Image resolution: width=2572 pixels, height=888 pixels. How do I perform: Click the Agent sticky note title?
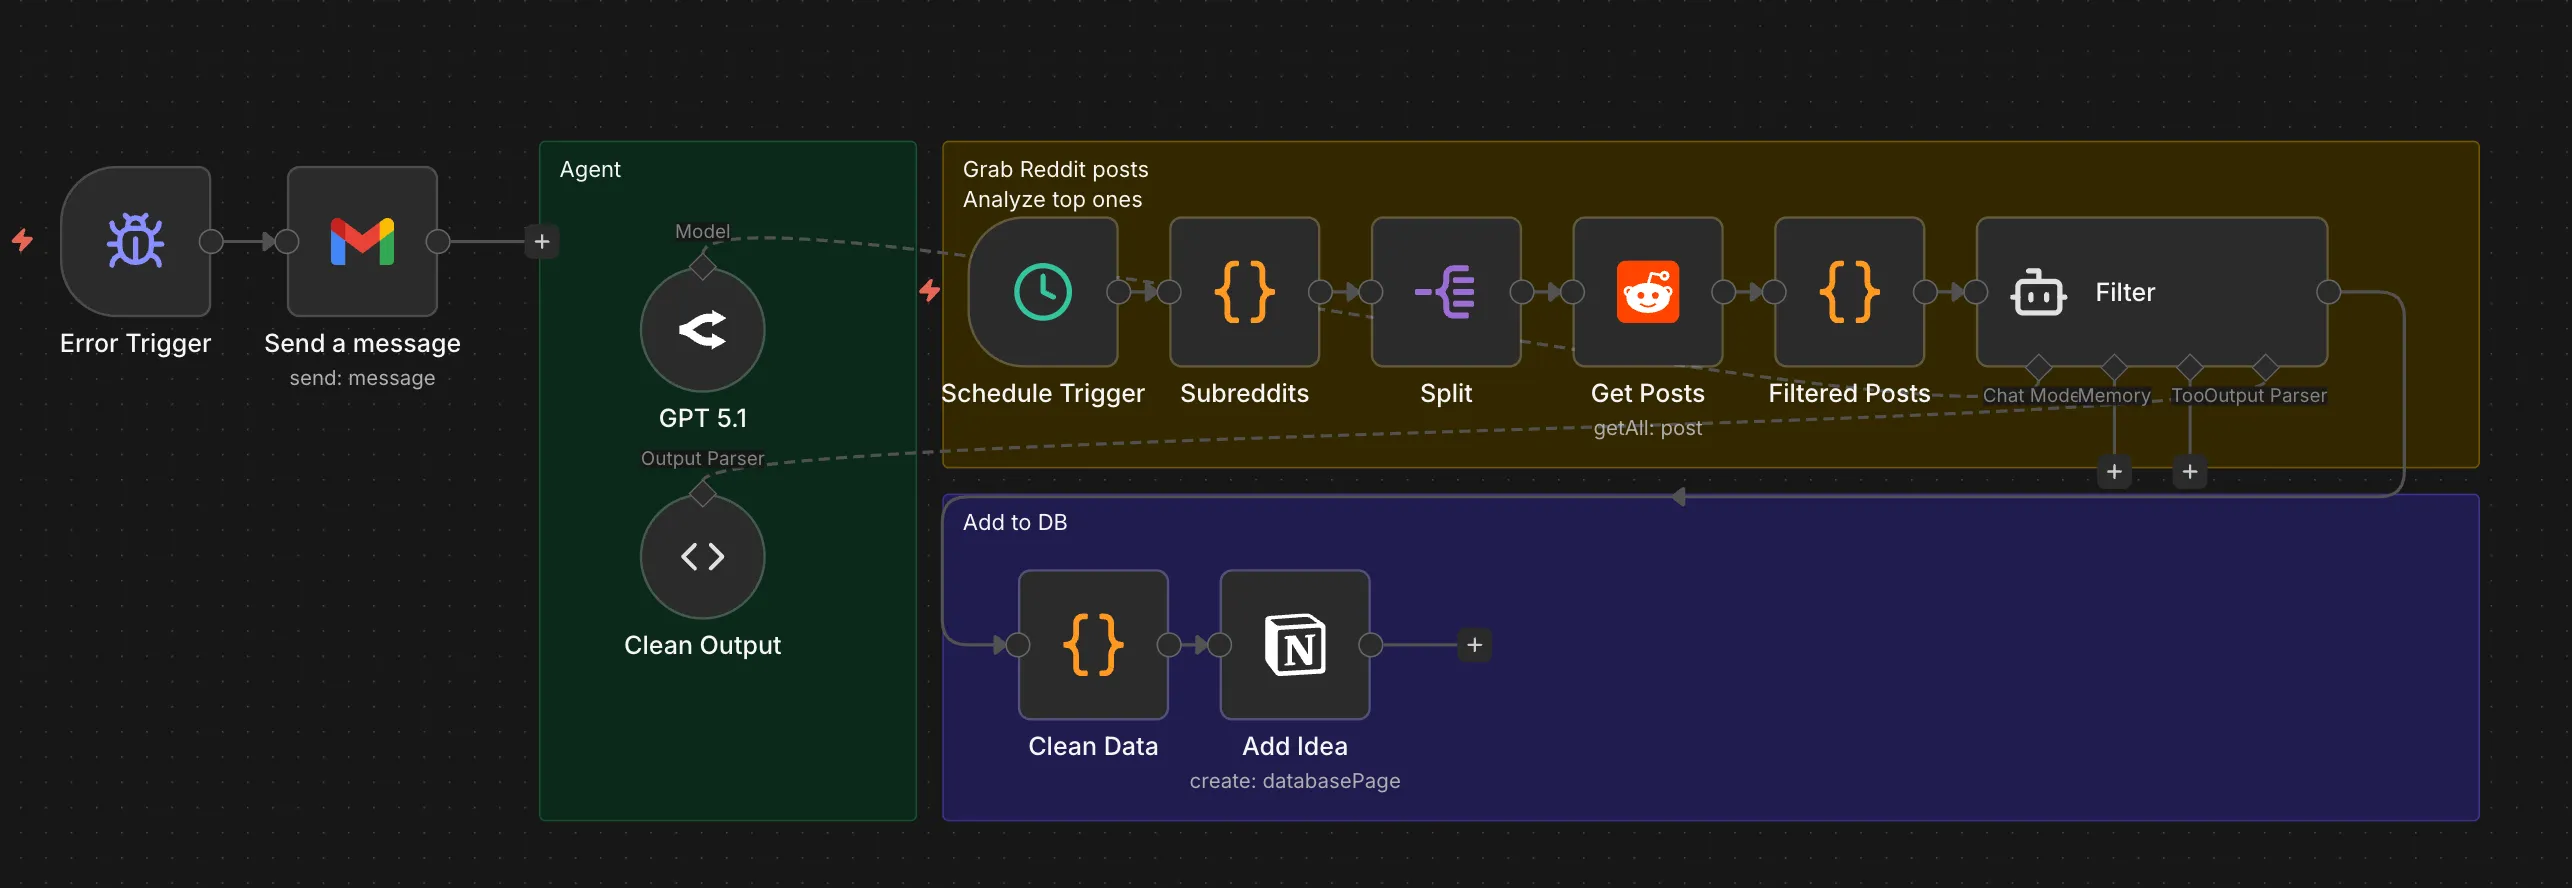pyautogui.click(x=590, y=169)
